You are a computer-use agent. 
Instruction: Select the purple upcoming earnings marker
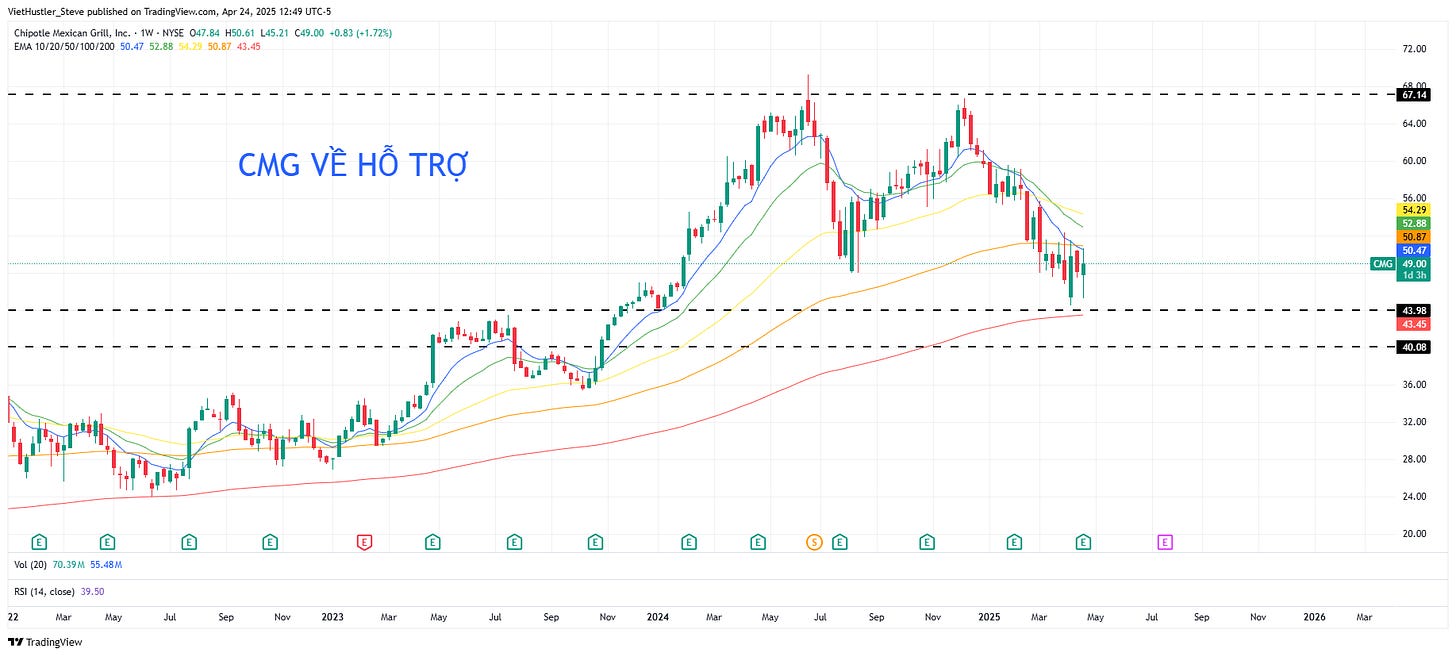pos(1165,542)
